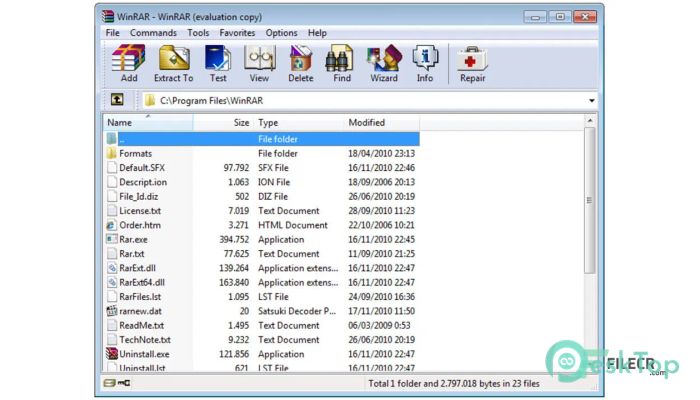The image size is (700, 400).
Task: Open the Extract To tool
Action: [x=174, y=63]
